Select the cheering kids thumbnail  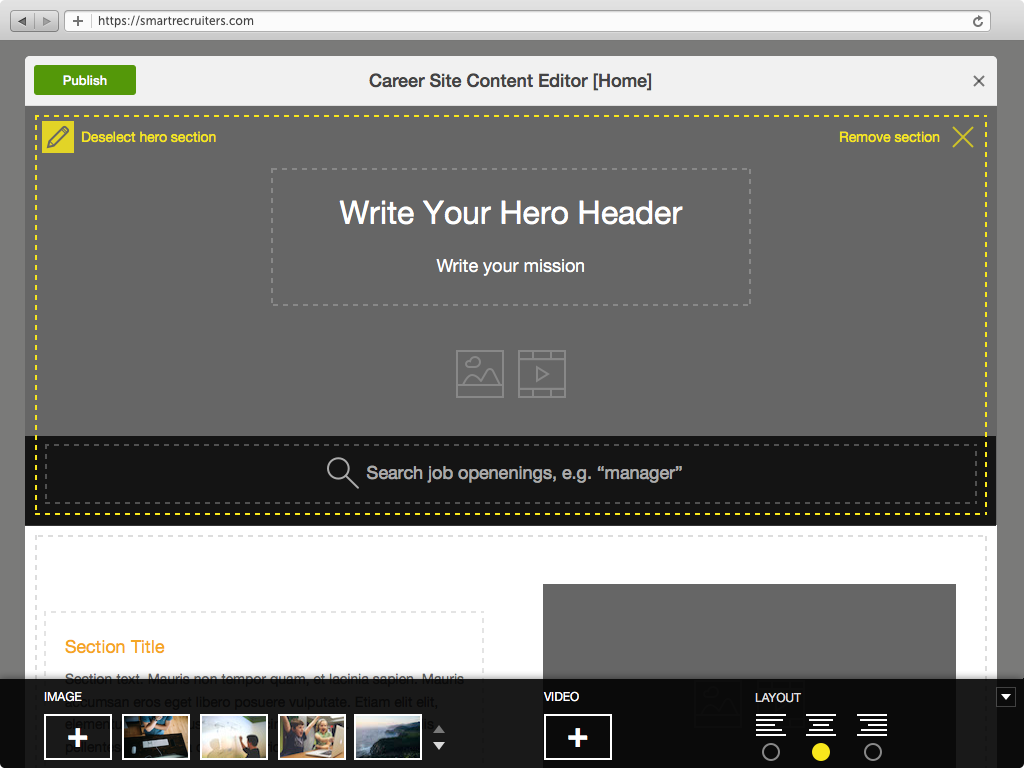(x=312, y=737)
